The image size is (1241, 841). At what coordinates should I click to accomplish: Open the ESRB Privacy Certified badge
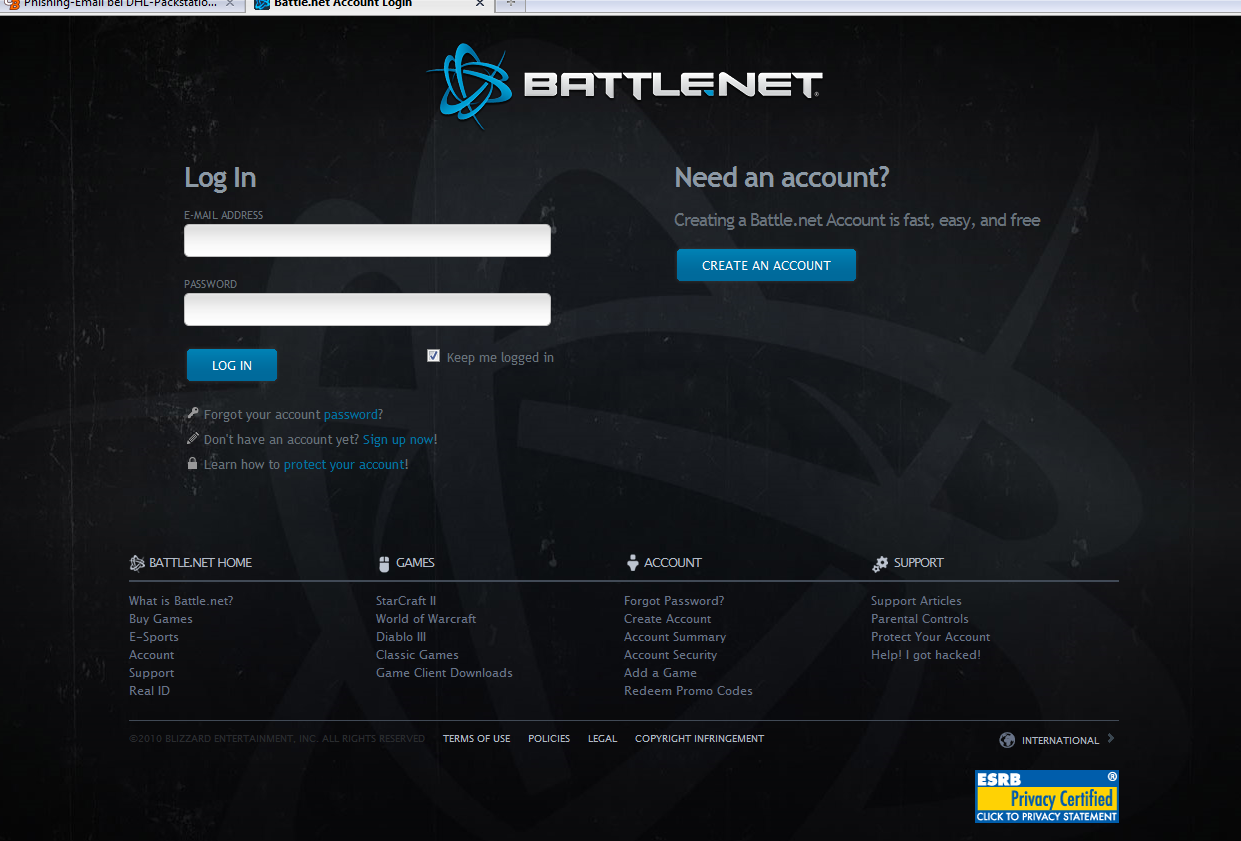[1047, 796]
